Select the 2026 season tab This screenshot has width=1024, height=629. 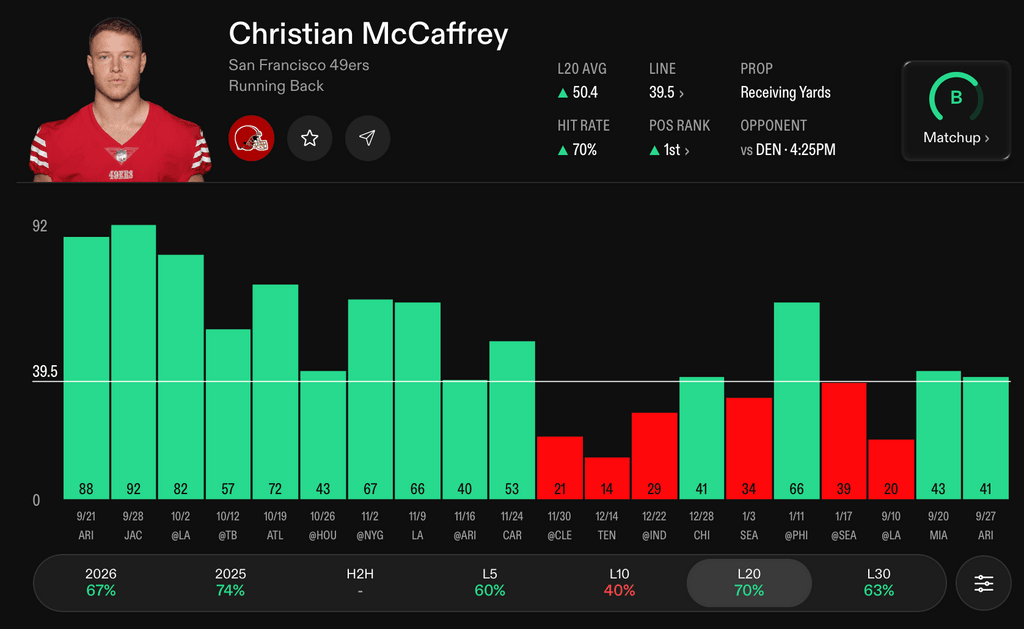pyautogui.click(x=101, y=582)
